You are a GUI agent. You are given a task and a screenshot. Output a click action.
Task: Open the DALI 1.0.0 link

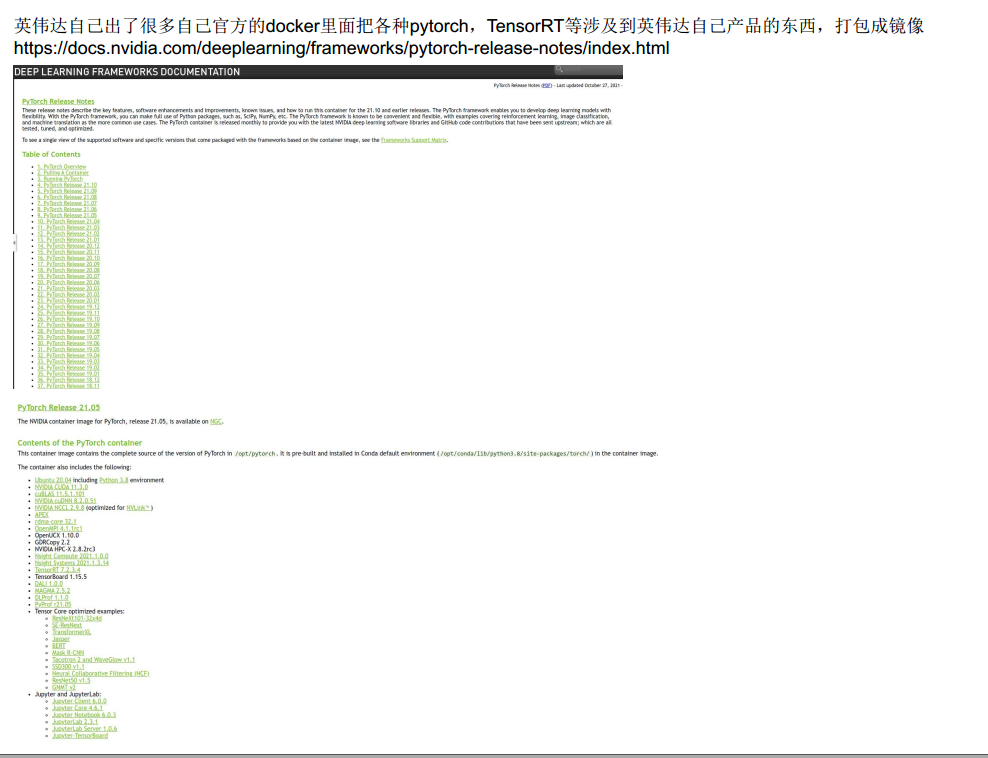click(49, 584)
